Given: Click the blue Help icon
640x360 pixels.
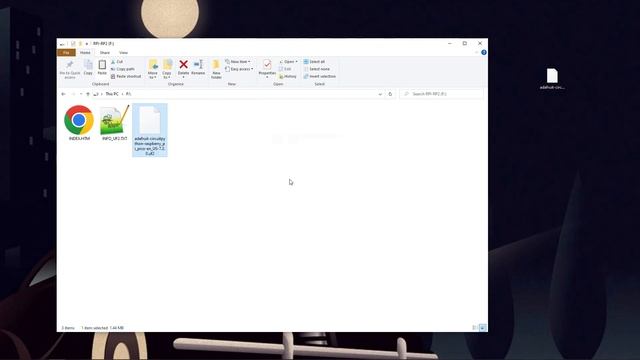Looking at the screenshot, I should pyautogui.click(x=484, y=52).
